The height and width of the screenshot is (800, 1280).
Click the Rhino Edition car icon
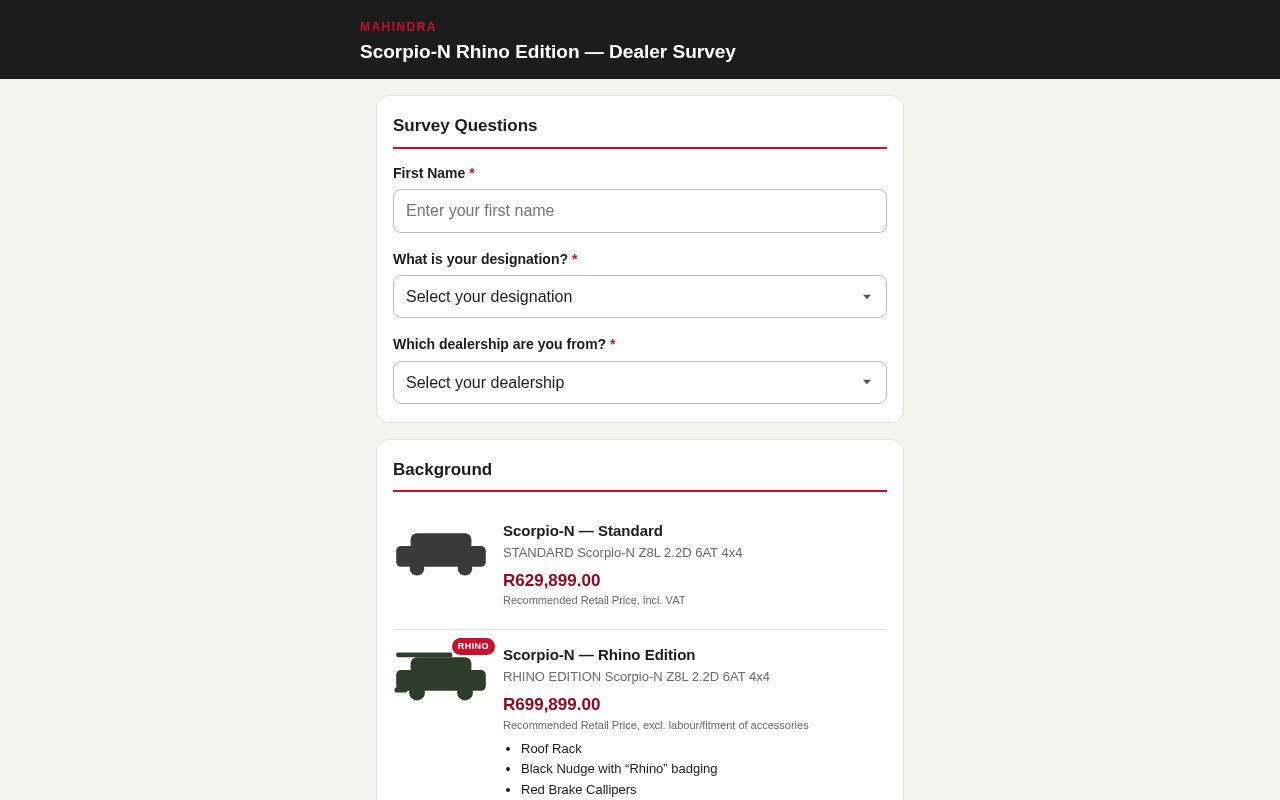[x=441, y=676]
